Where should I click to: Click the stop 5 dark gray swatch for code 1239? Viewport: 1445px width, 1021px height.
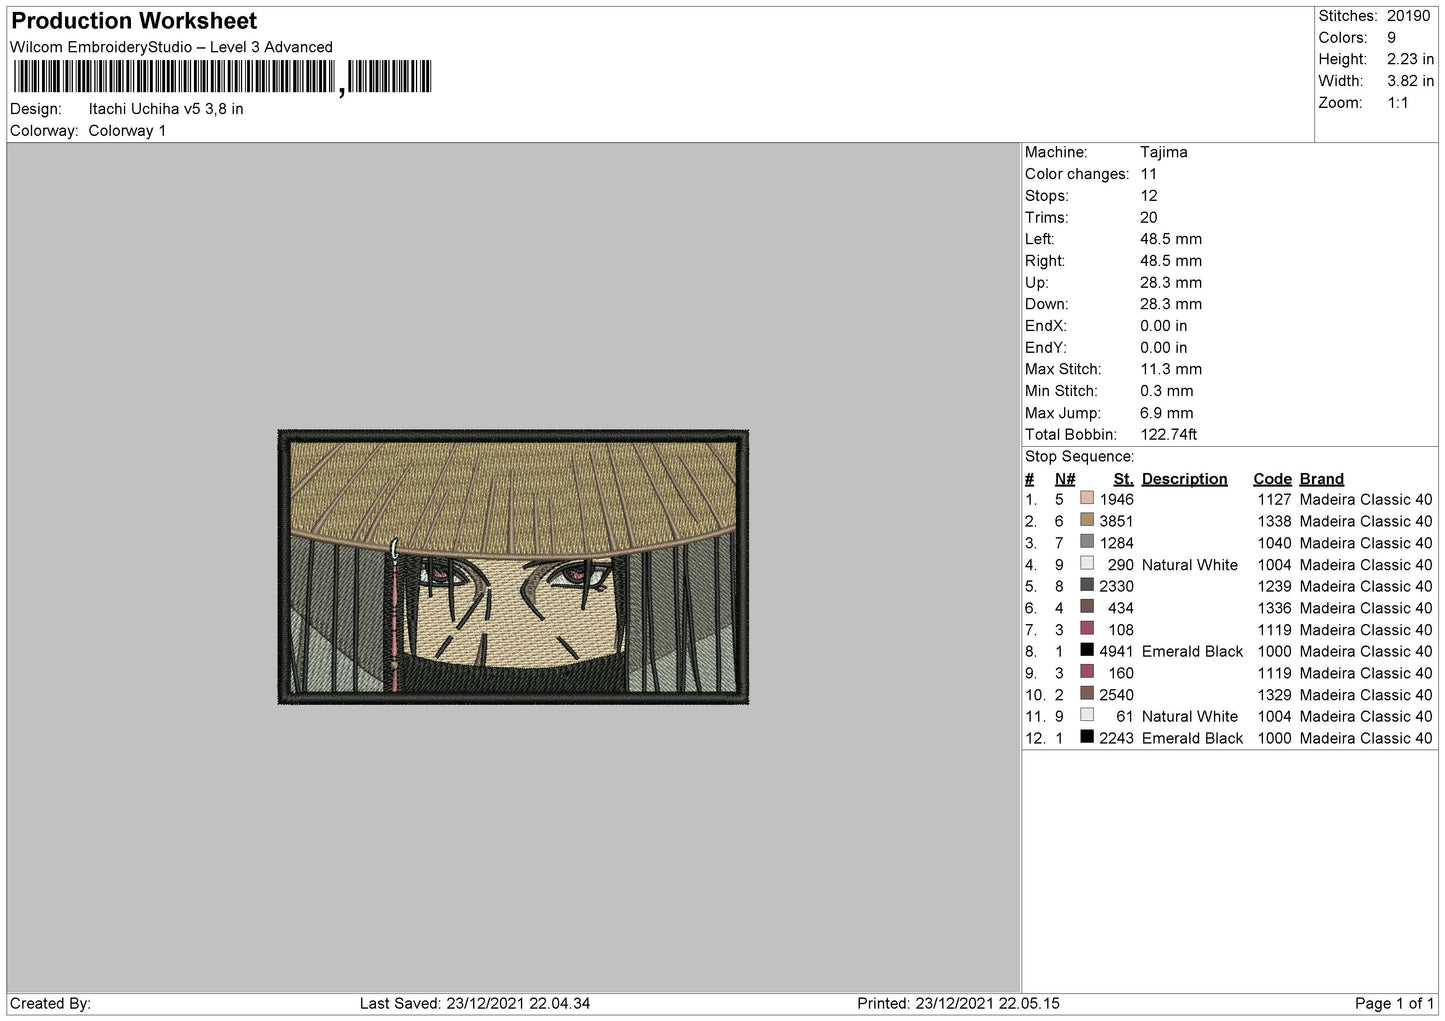point(1087,585)
